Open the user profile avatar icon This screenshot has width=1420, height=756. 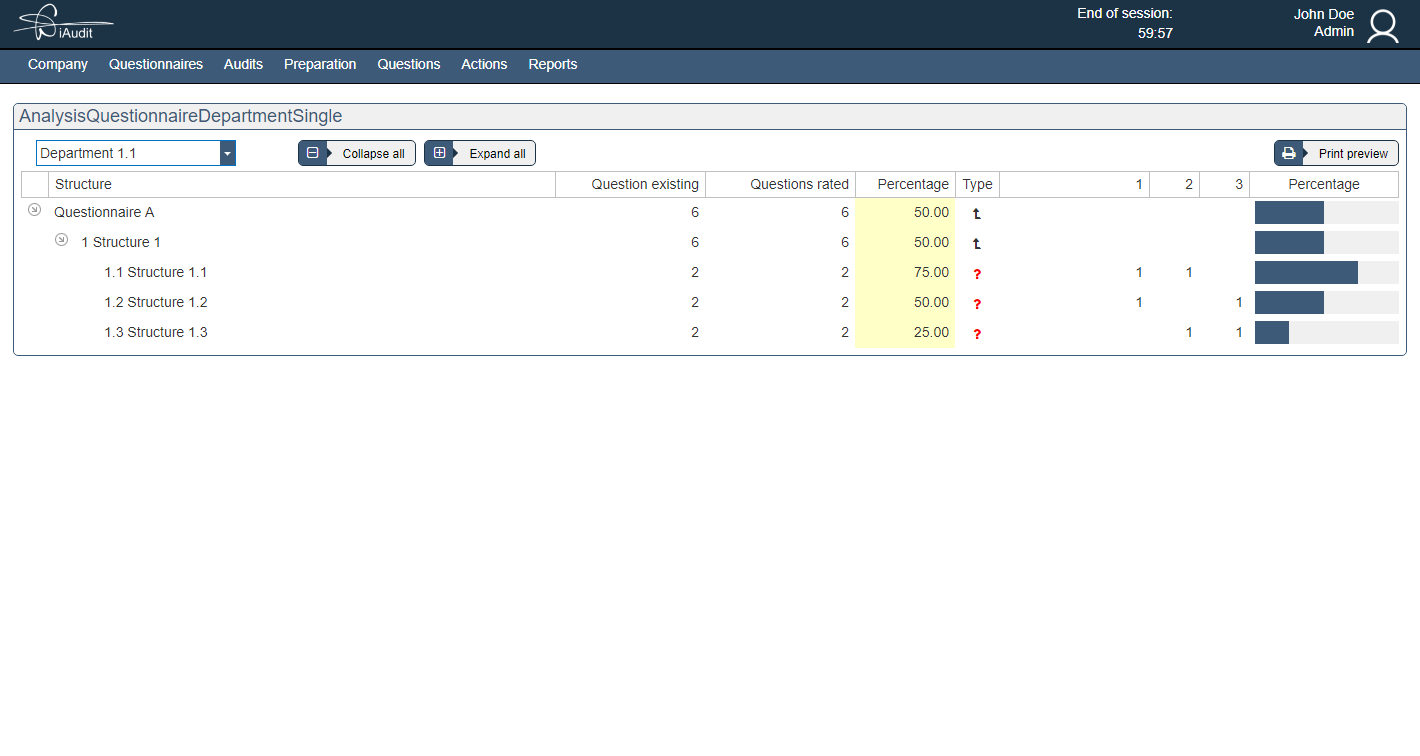[x=1383, y=26]
